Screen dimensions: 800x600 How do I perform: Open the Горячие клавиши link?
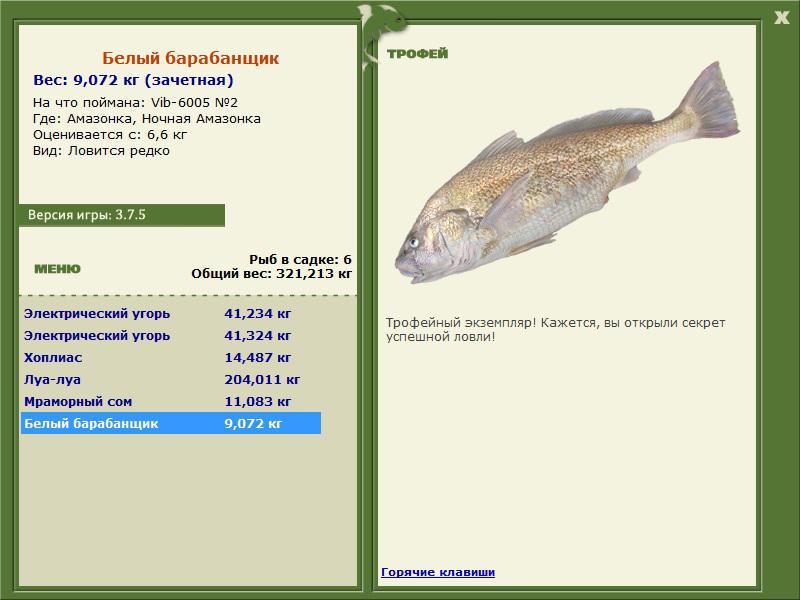[x=438, y=572]
